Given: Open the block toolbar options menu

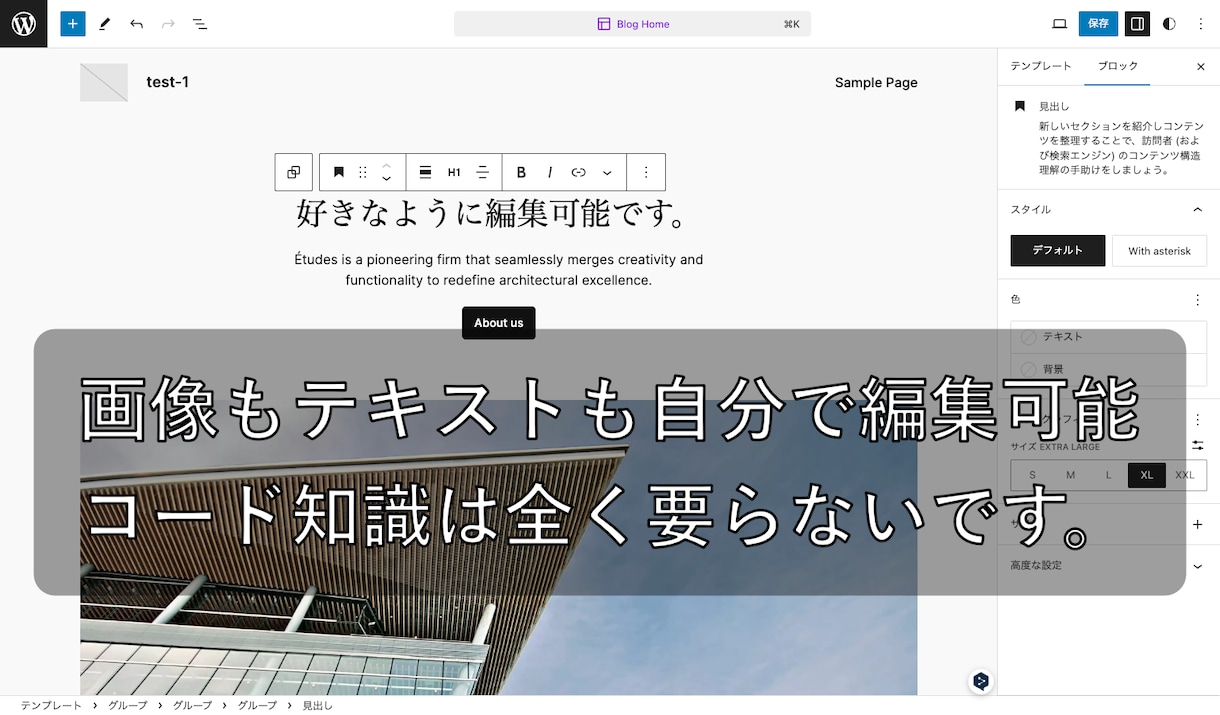Looking at the screenshot, I should [646, 172].
